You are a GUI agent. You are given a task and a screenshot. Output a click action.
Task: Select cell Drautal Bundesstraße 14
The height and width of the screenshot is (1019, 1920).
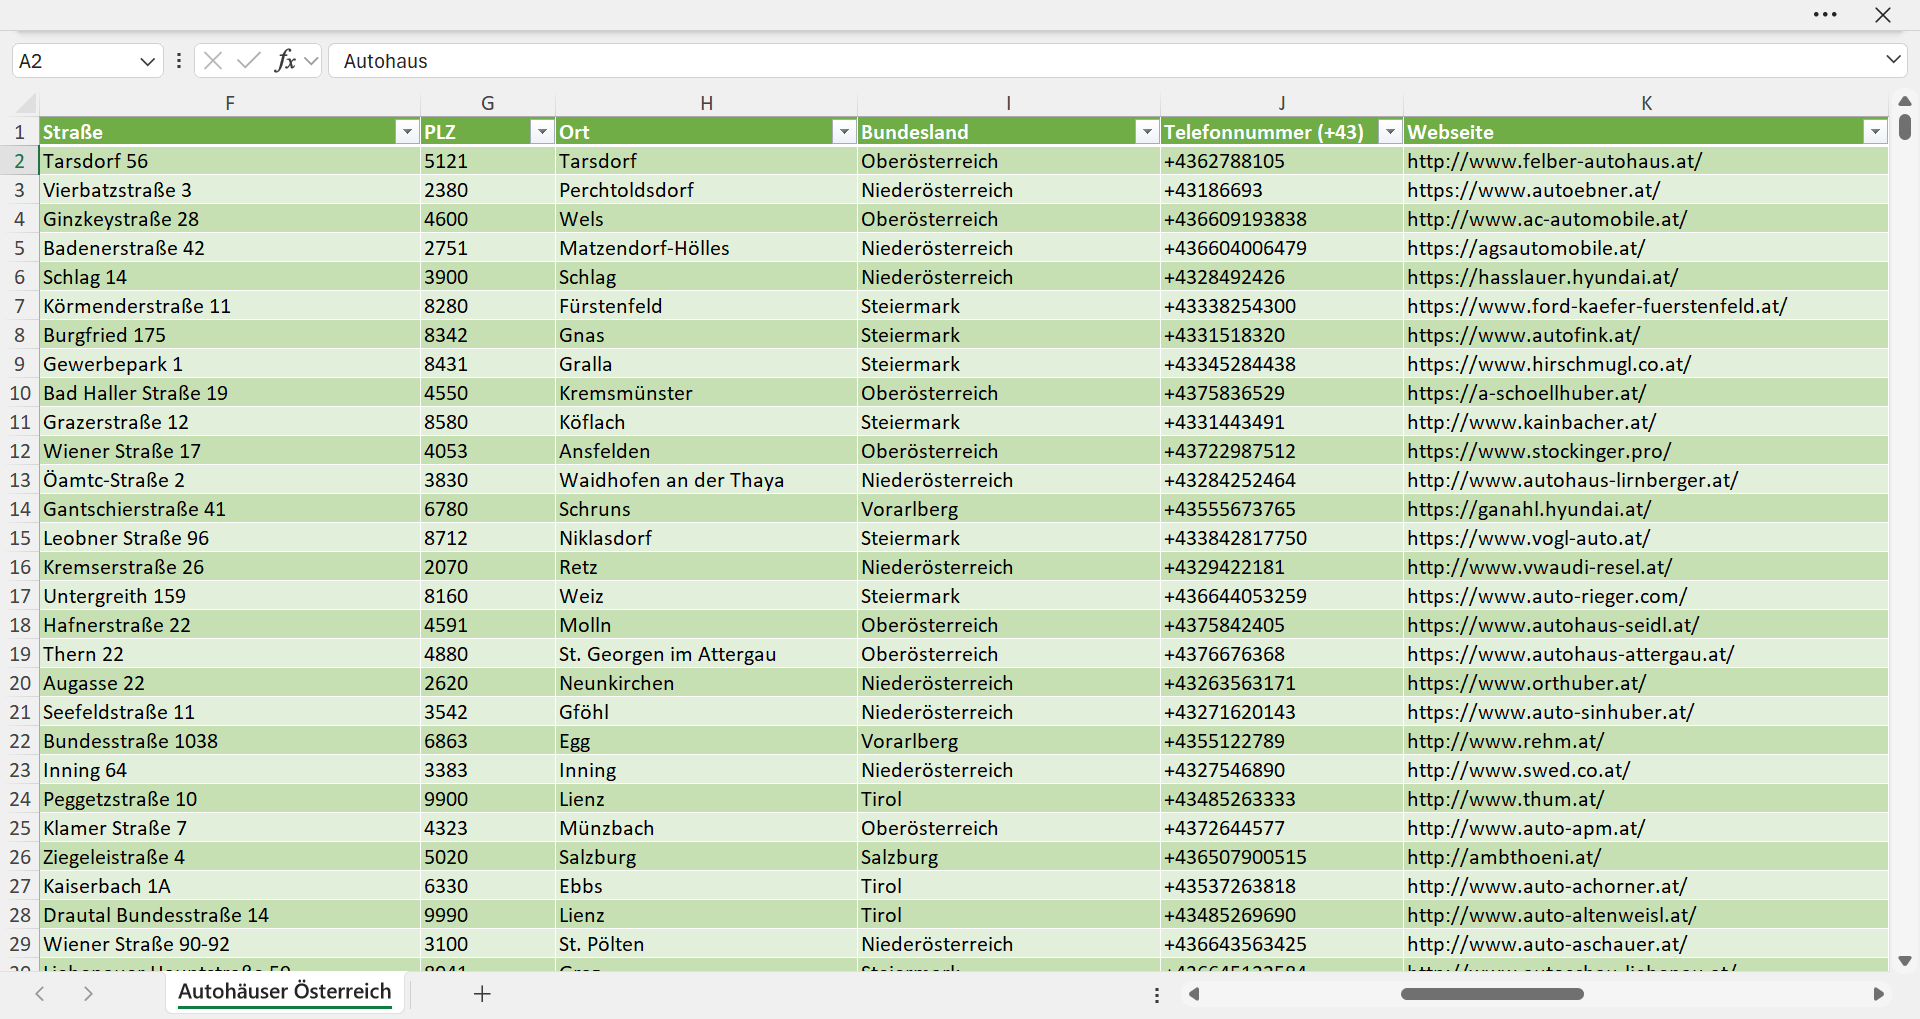[x=230, y=915]
